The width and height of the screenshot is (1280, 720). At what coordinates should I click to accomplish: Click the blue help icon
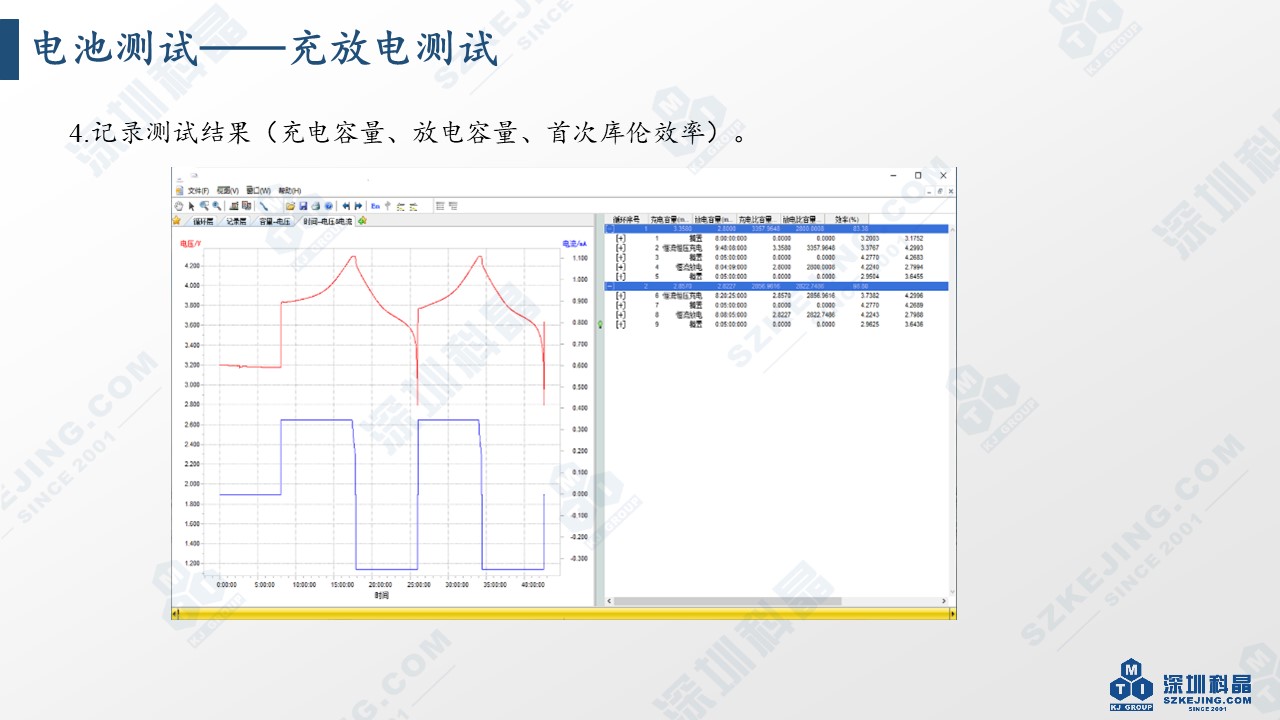pos(327,206)
